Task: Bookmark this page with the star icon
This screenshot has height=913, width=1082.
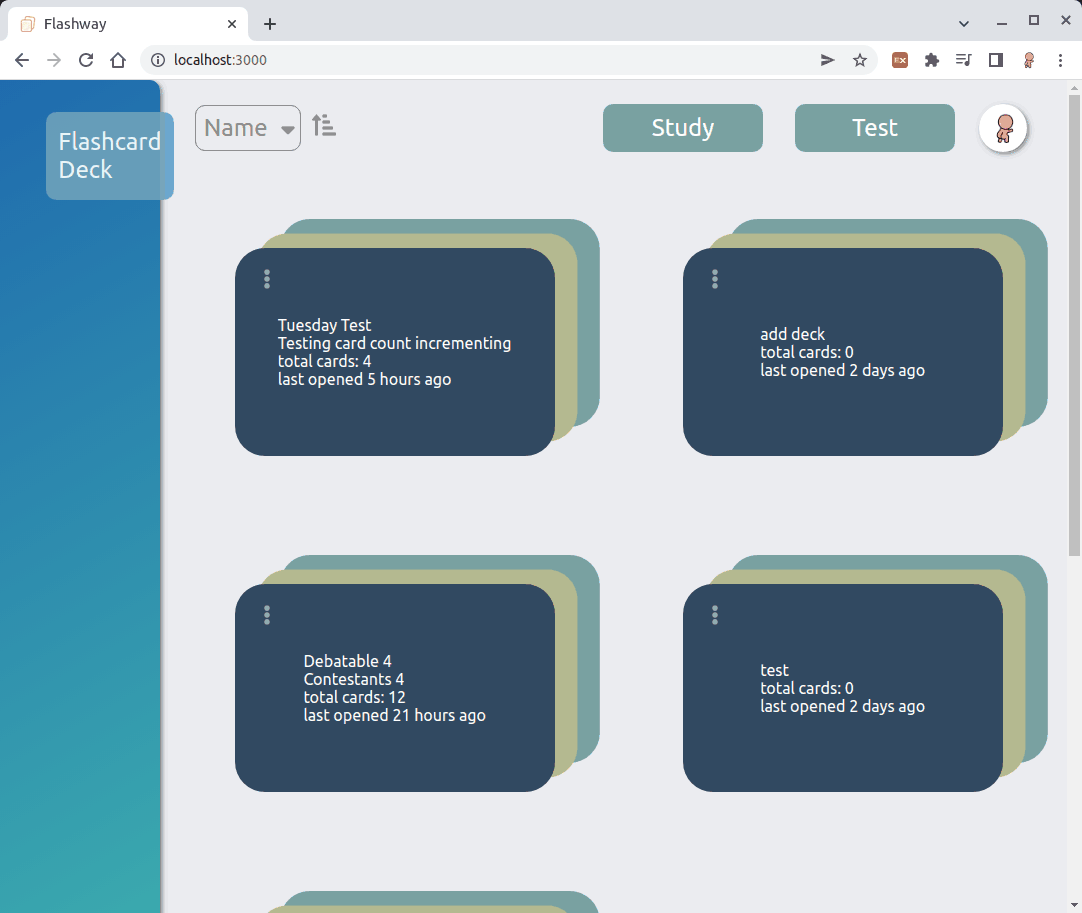Action: pos(859,60)
